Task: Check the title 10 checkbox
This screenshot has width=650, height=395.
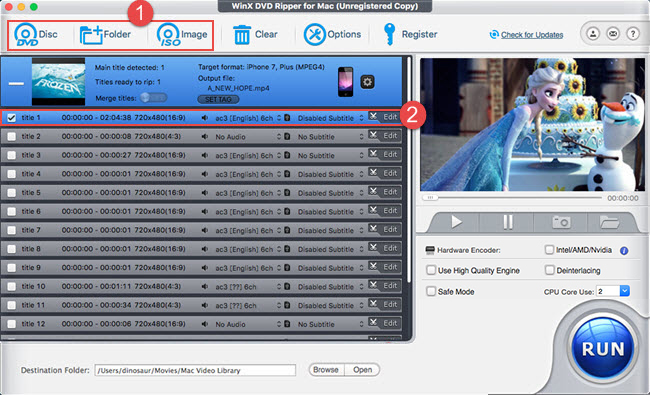Action: click(x=12, y=286)
